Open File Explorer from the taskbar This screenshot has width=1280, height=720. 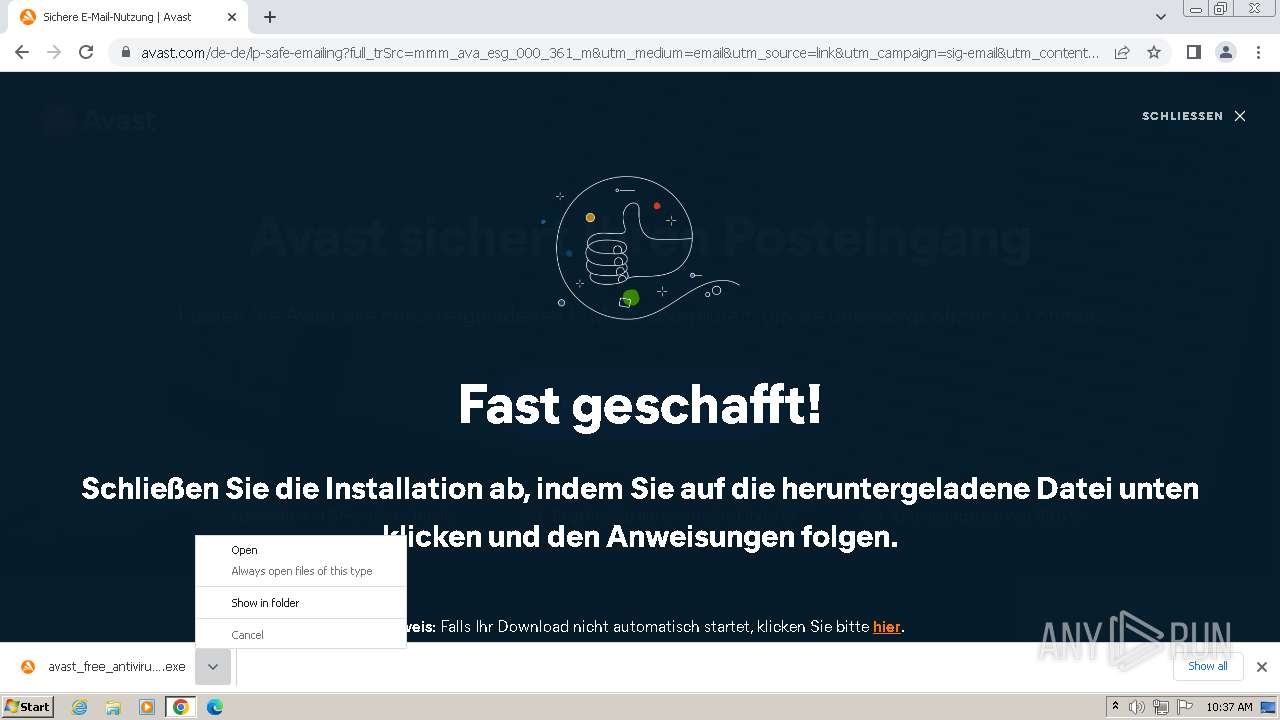point(113,707)
